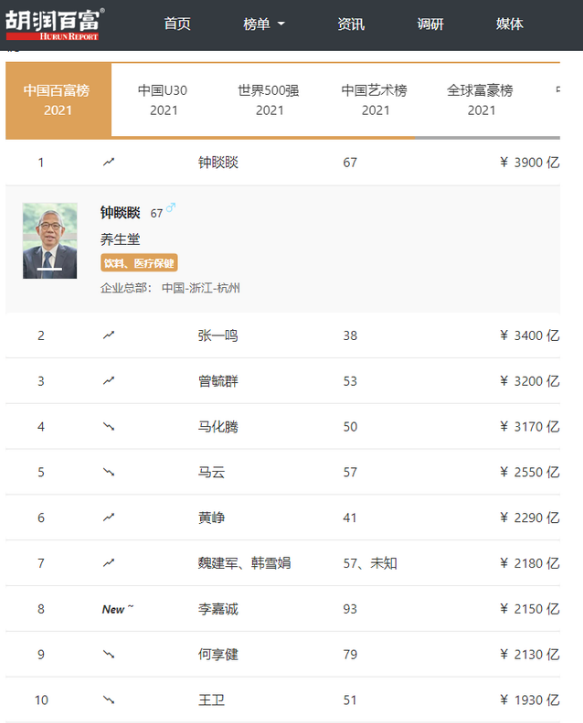Switch to 中国U30 2021 tab
The image size is (583, 723).
tap(163, 100)
